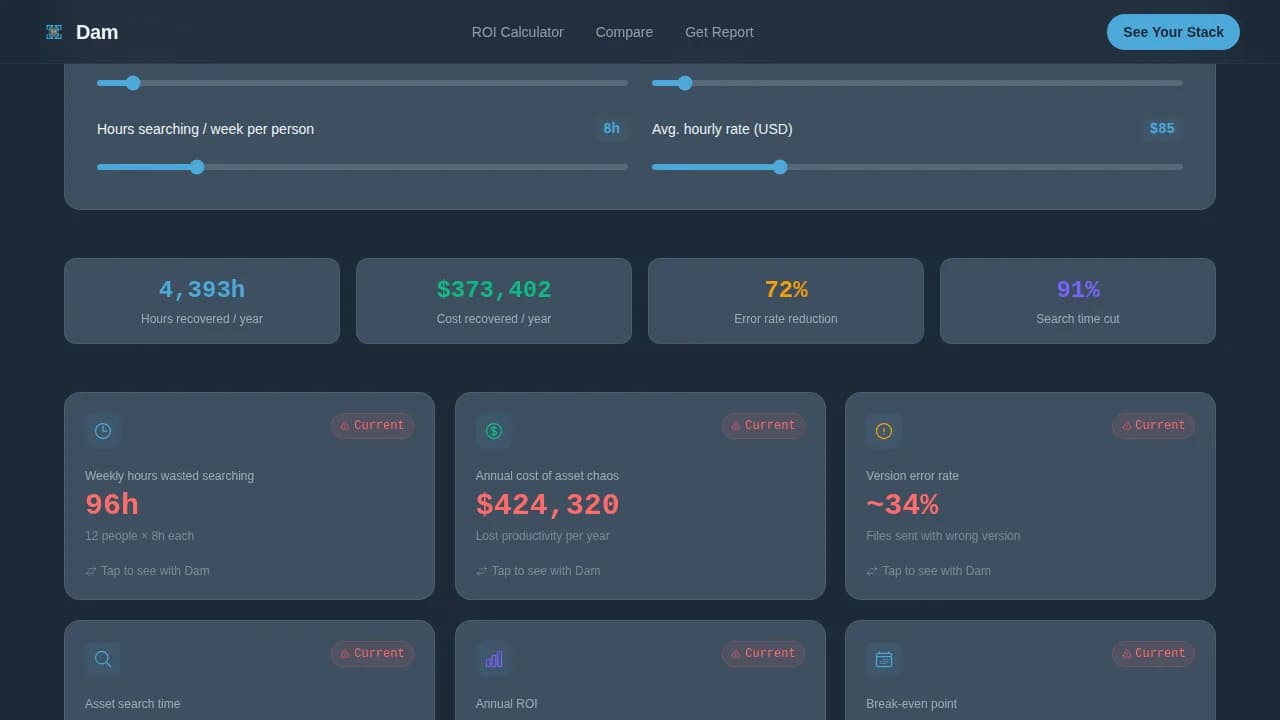Click the magnifier icon on asset search card

103,659
